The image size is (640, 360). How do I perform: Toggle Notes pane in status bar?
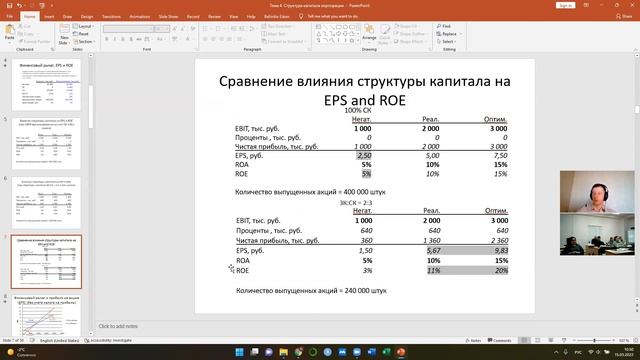[x=473, y=340]
